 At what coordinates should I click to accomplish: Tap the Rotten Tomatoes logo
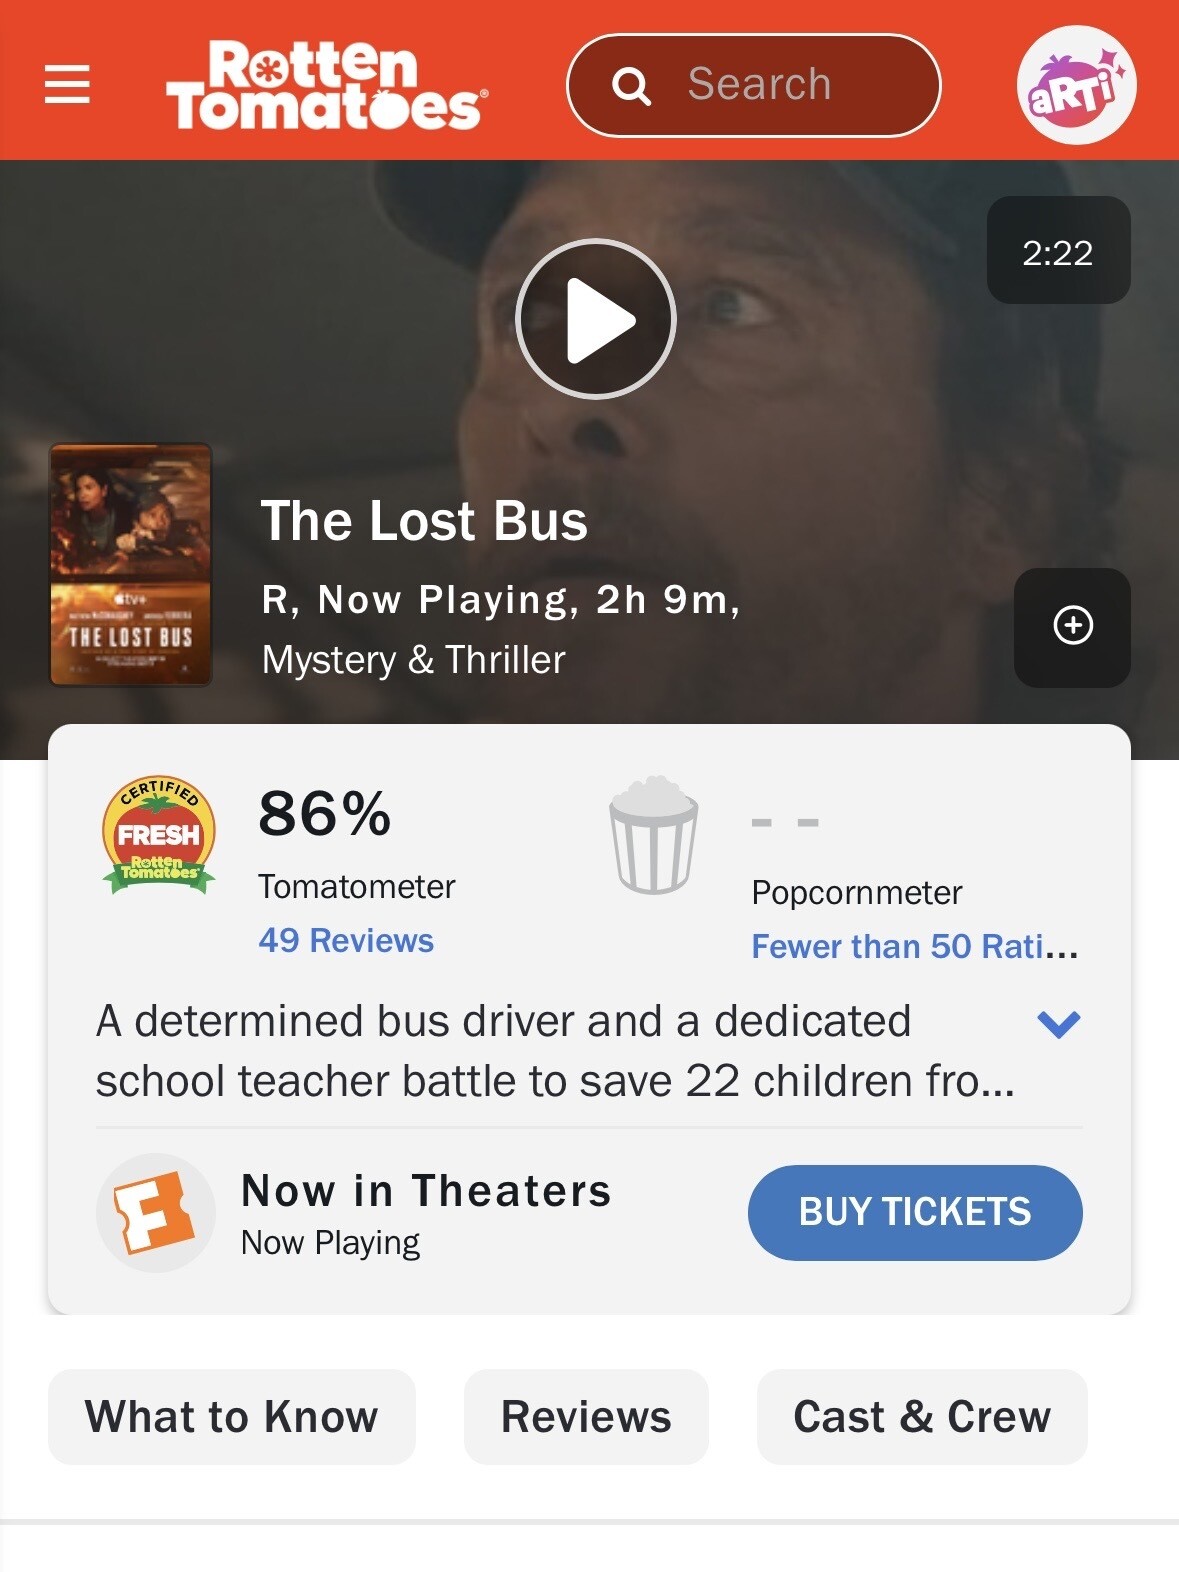[326, 85]
